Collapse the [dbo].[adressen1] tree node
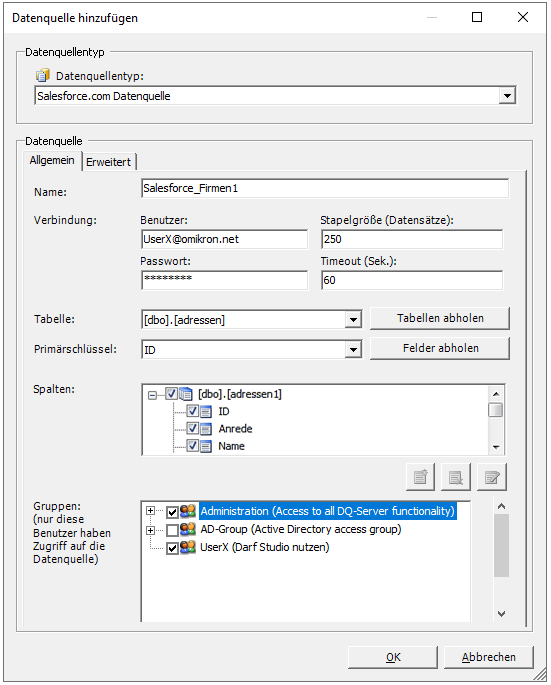The image size is (551, 685). click(152, 395)
